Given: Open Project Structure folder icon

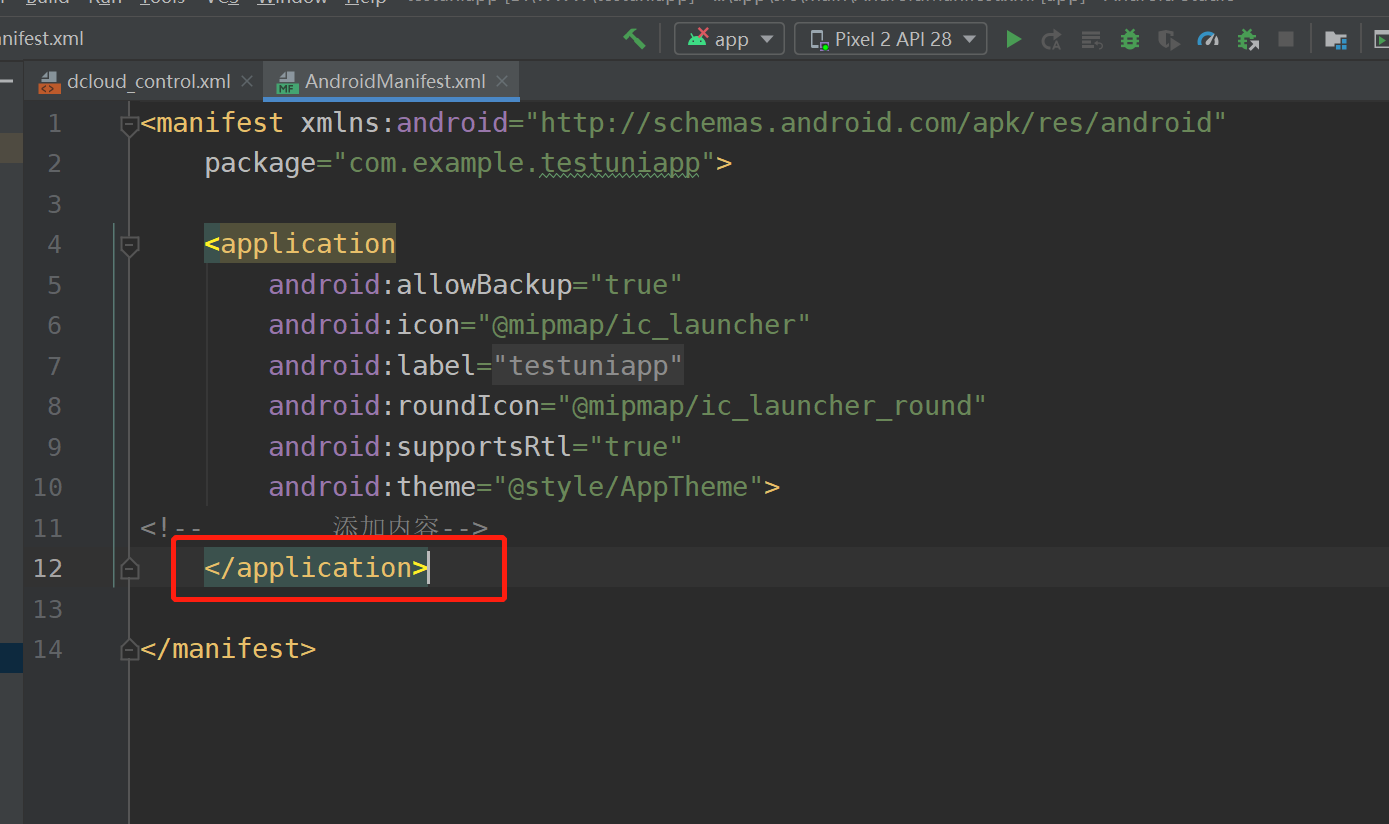Looking at the screenshot, I should pyautogui.click(x=1335, y=39).
